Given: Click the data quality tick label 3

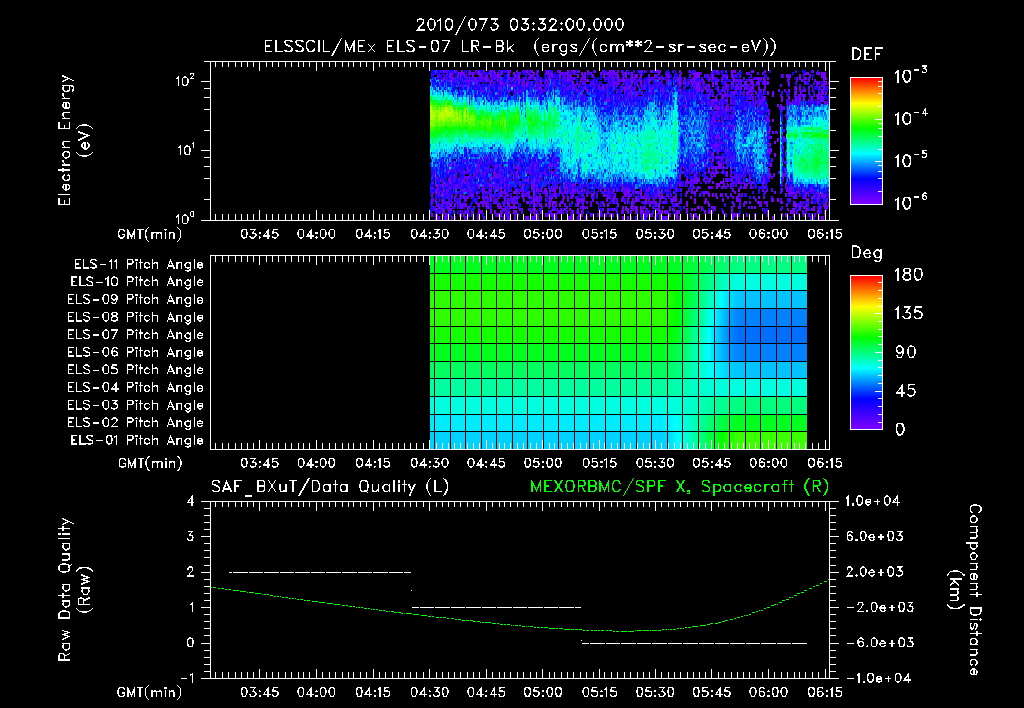Looking at the screenshot, I should click(x=191, y=536).
